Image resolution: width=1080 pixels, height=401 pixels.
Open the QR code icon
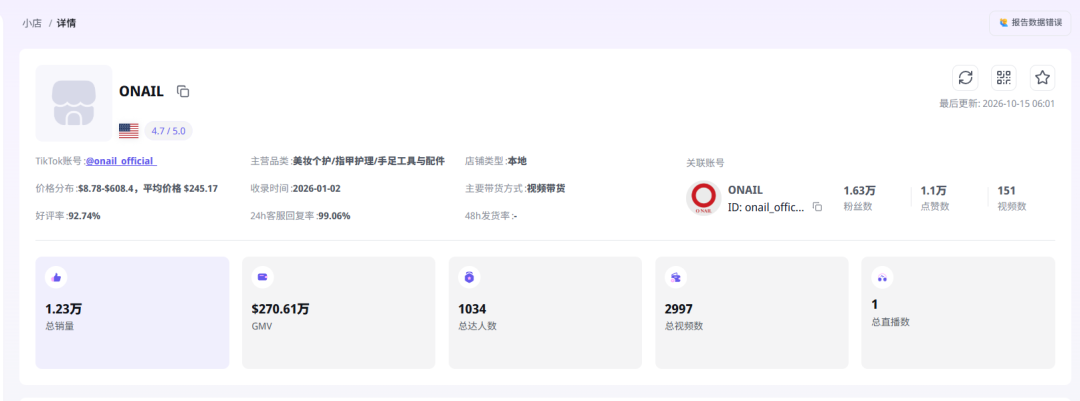1004,77
